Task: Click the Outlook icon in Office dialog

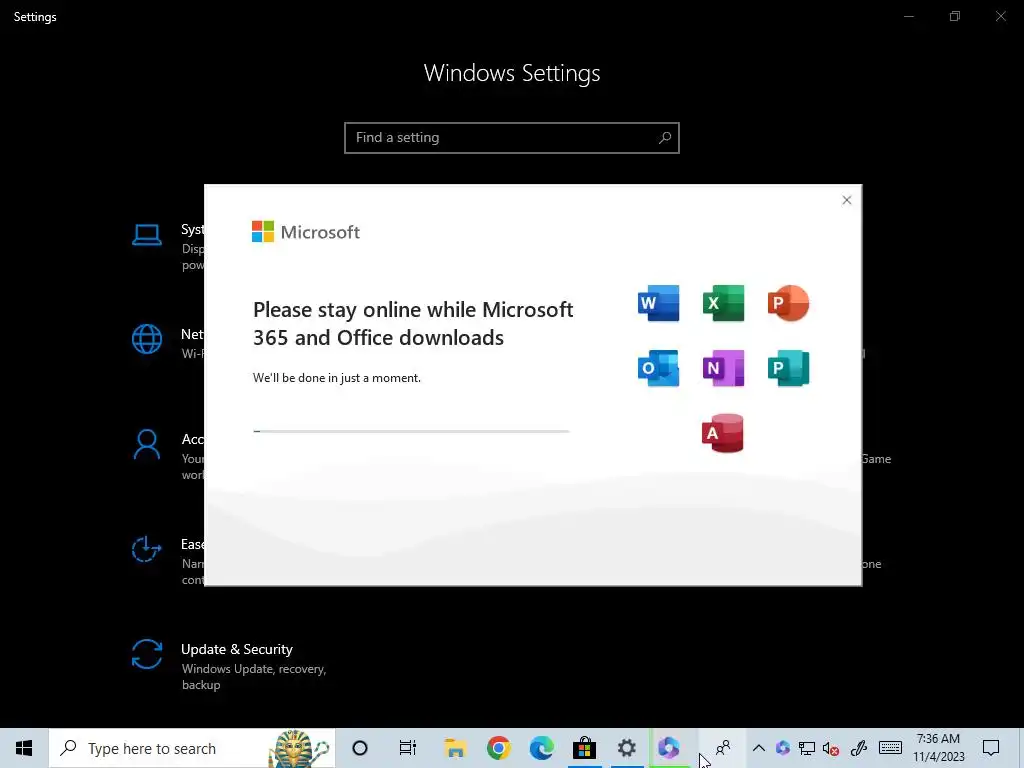Action: pos(658,368)
